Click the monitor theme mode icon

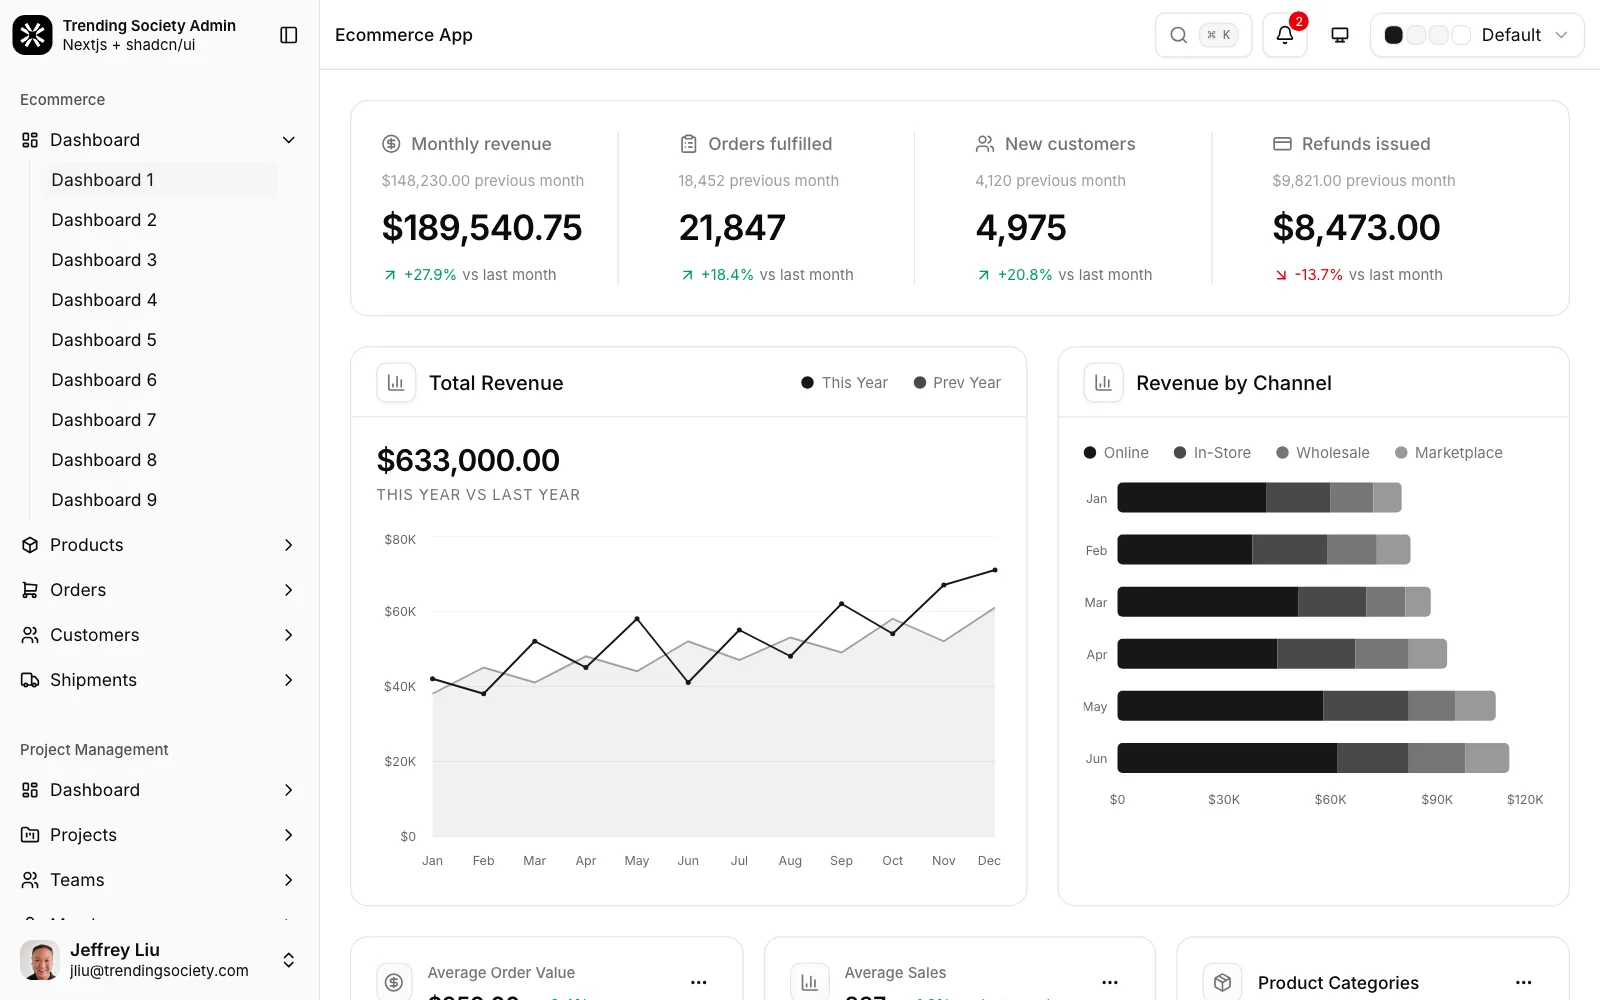1340,35
